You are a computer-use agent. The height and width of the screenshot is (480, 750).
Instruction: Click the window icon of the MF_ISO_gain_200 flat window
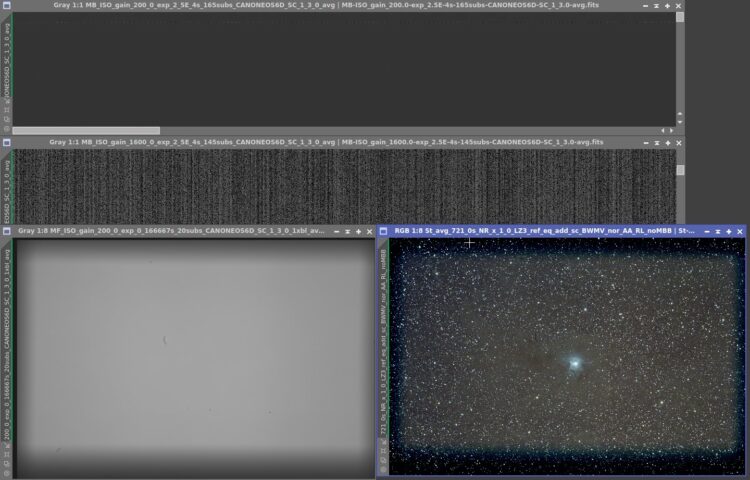[x=7, y=231]
